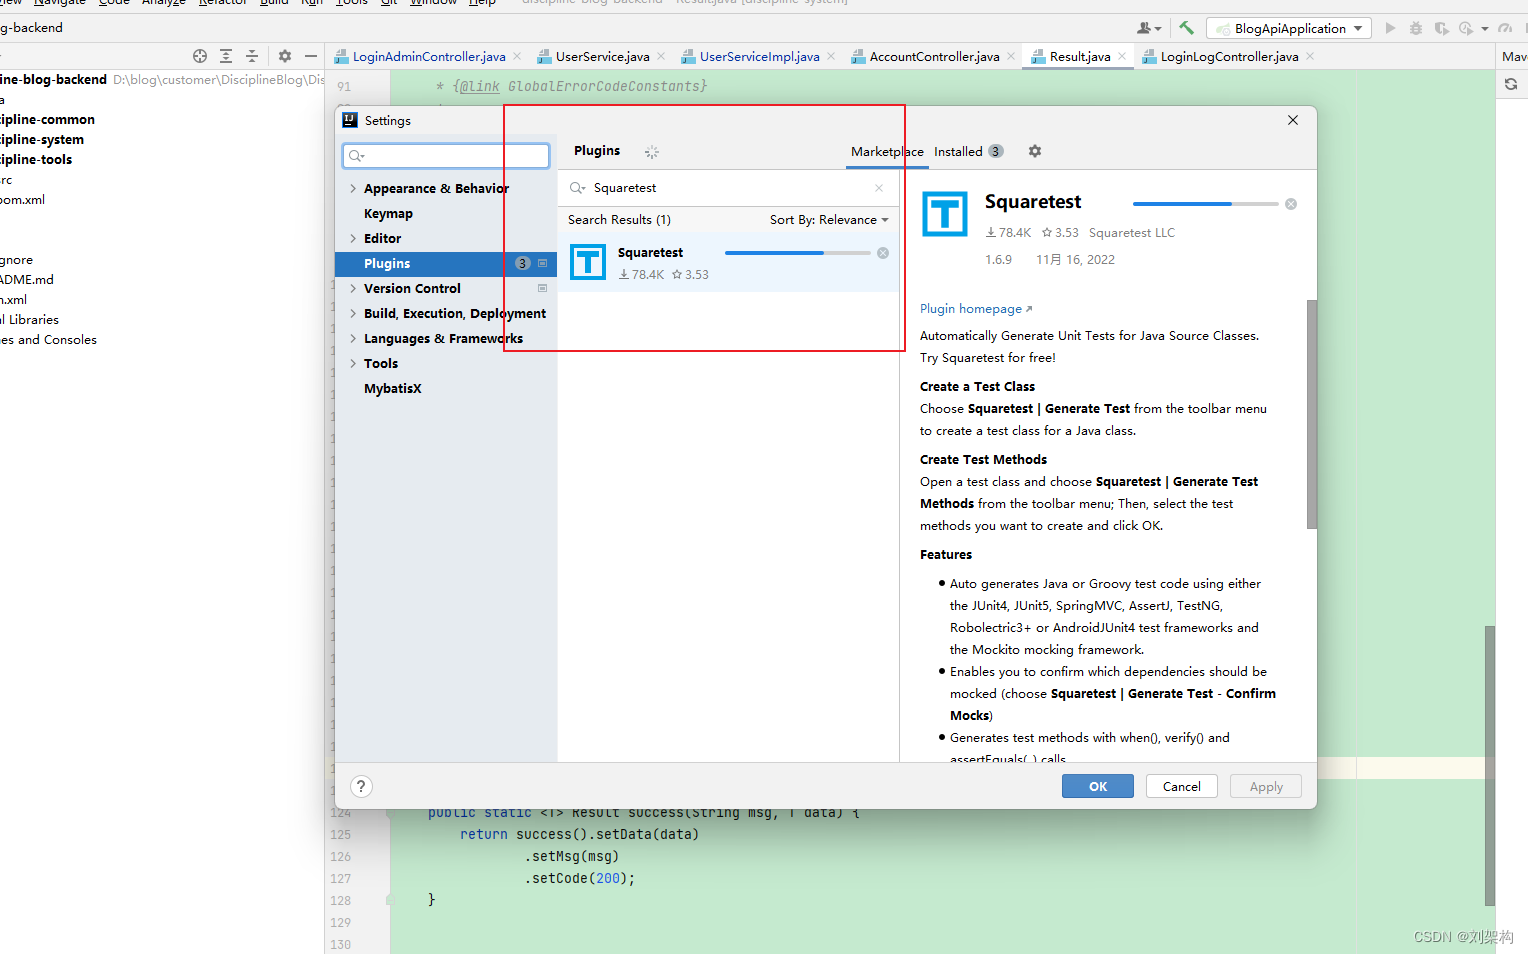Cancel Squaretest download in detail pane
Viewport: 1528px width, 954px height.
1291,204
